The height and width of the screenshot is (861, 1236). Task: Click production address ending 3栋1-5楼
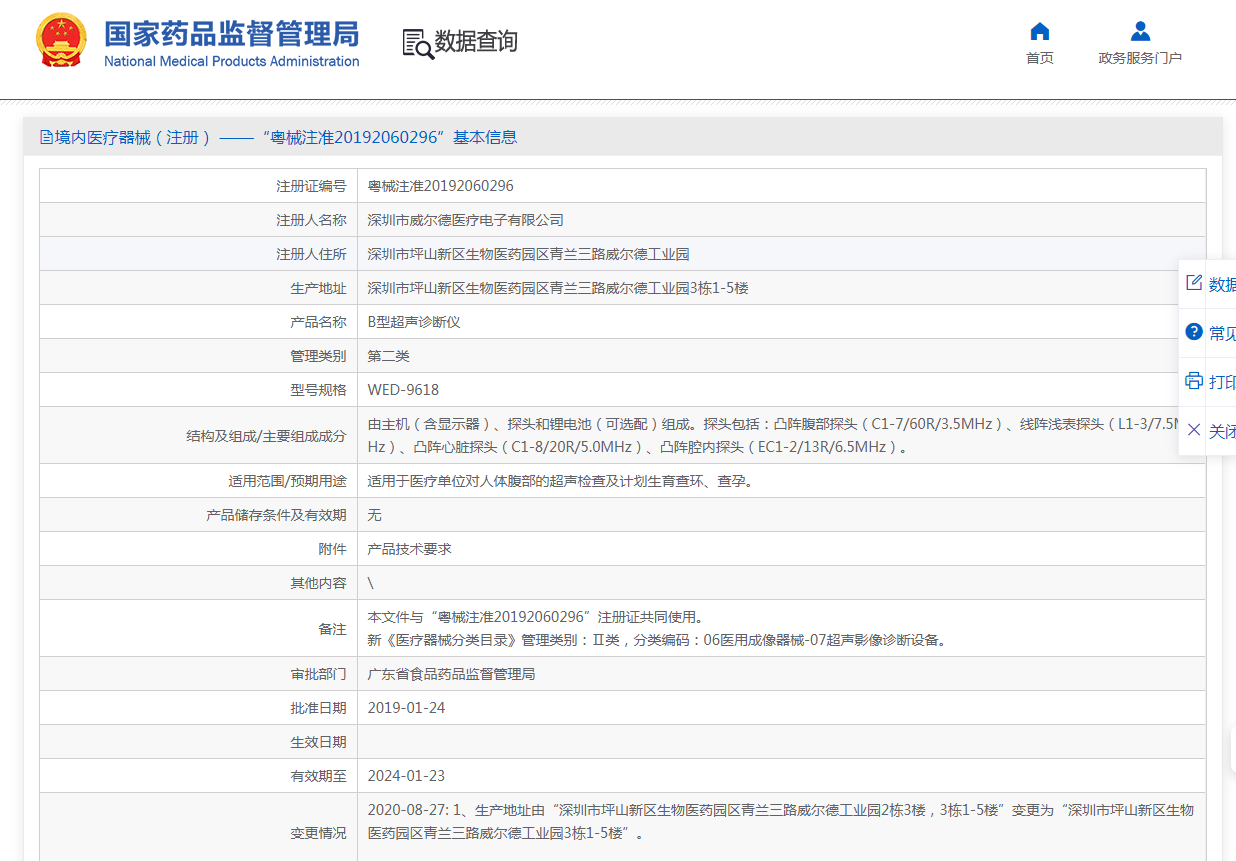click(558, 288)
